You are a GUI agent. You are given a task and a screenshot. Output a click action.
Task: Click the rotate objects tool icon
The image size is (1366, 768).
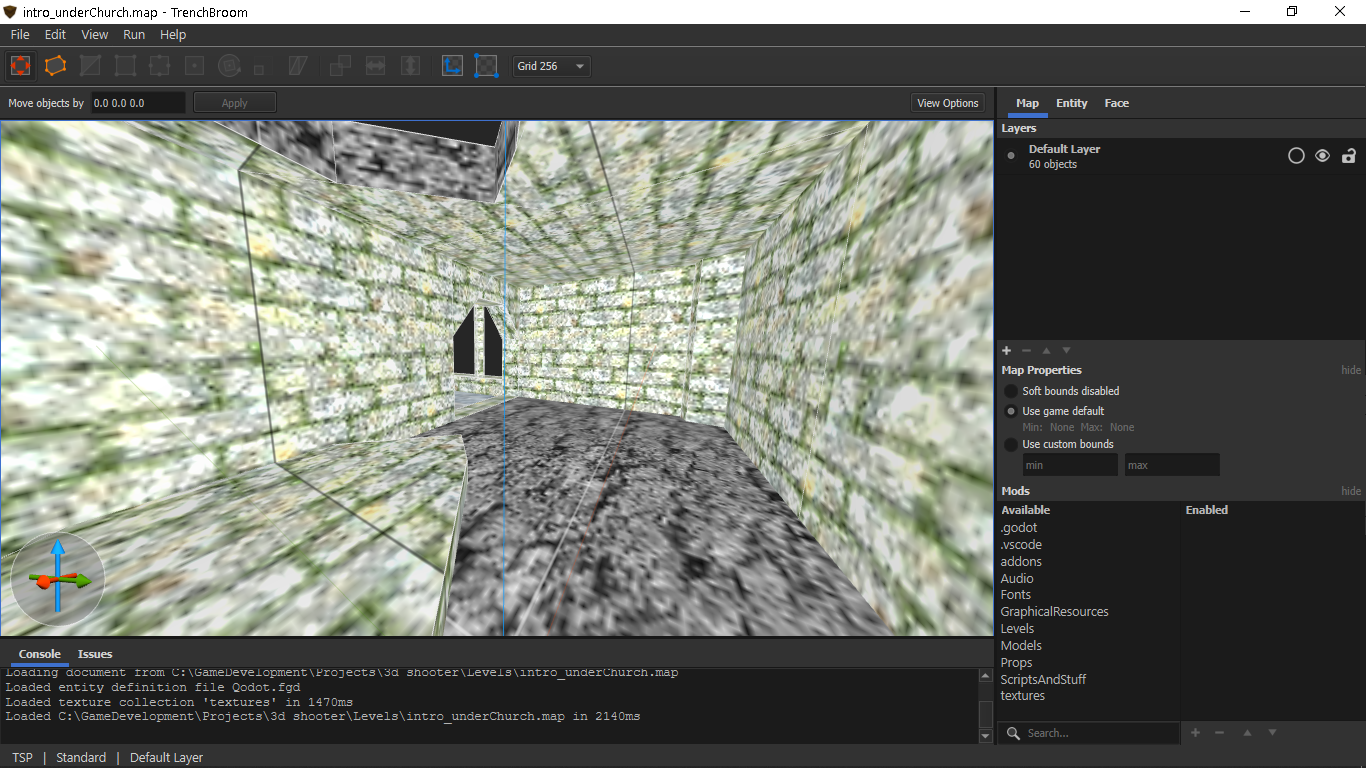point(229,66)
